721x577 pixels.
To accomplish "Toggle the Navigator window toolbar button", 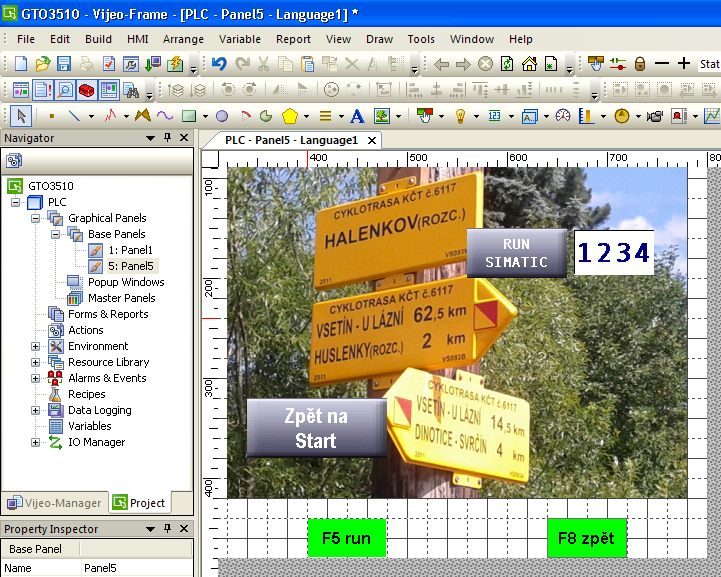I will pos(21,90).
